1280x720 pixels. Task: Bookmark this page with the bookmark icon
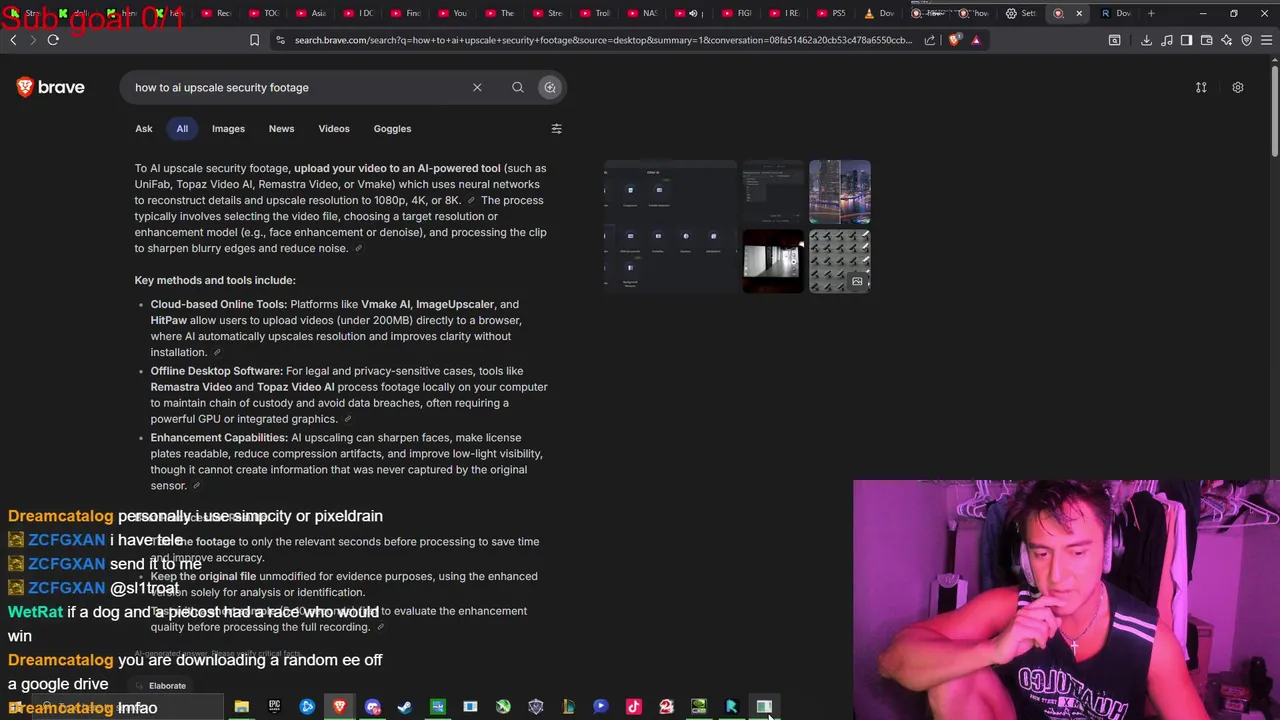[x=254, y=40]
